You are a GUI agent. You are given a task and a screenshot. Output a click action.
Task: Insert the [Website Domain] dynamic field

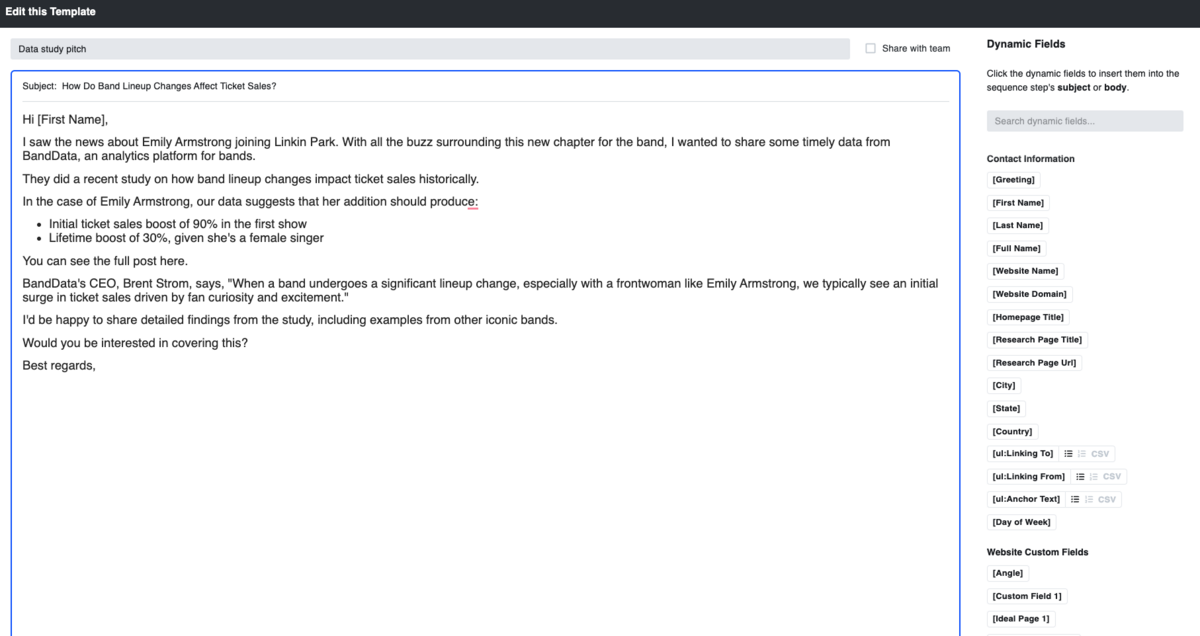point(1029,294)
